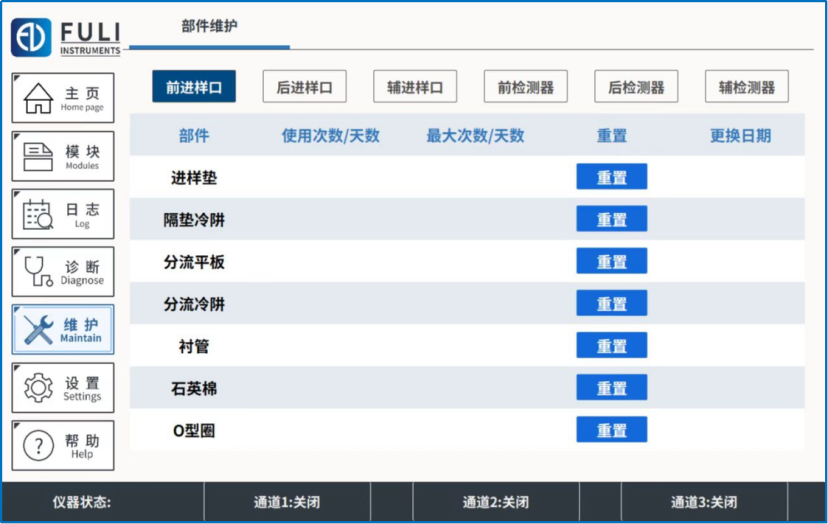Click the 部件 column header
The height and width of the screenshot is (524, 828).
click(x=194, y=136)
